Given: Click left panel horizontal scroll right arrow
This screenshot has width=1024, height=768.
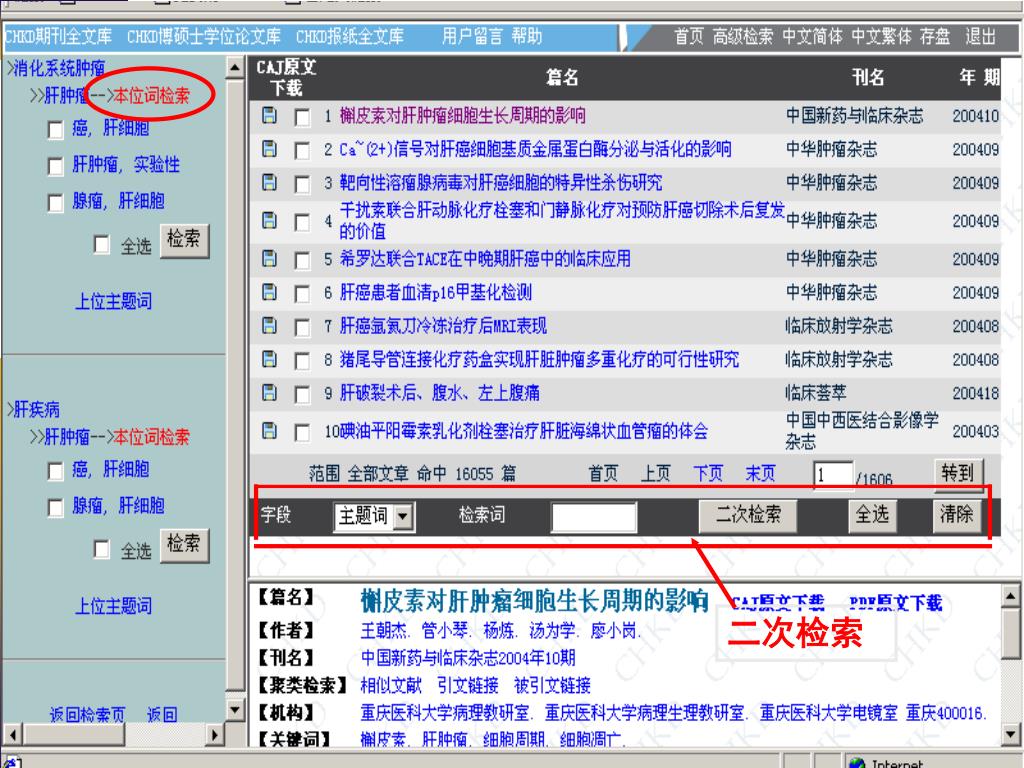Looking at the screenshot, I should [214, 735].
